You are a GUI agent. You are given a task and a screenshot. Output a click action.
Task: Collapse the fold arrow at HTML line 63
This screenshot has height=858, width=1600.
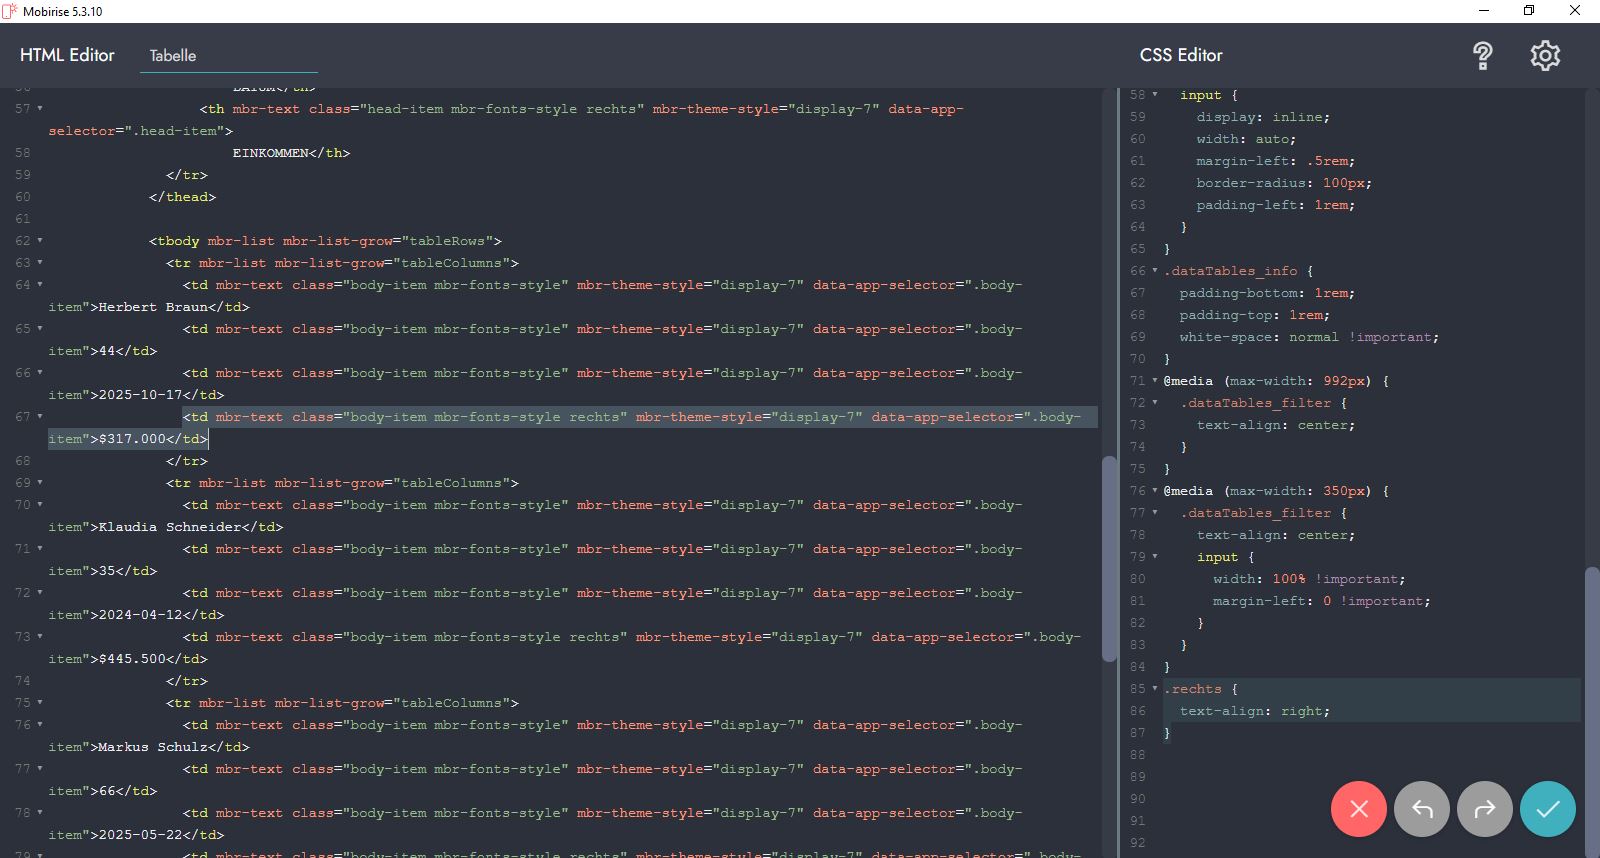[40, 263]
